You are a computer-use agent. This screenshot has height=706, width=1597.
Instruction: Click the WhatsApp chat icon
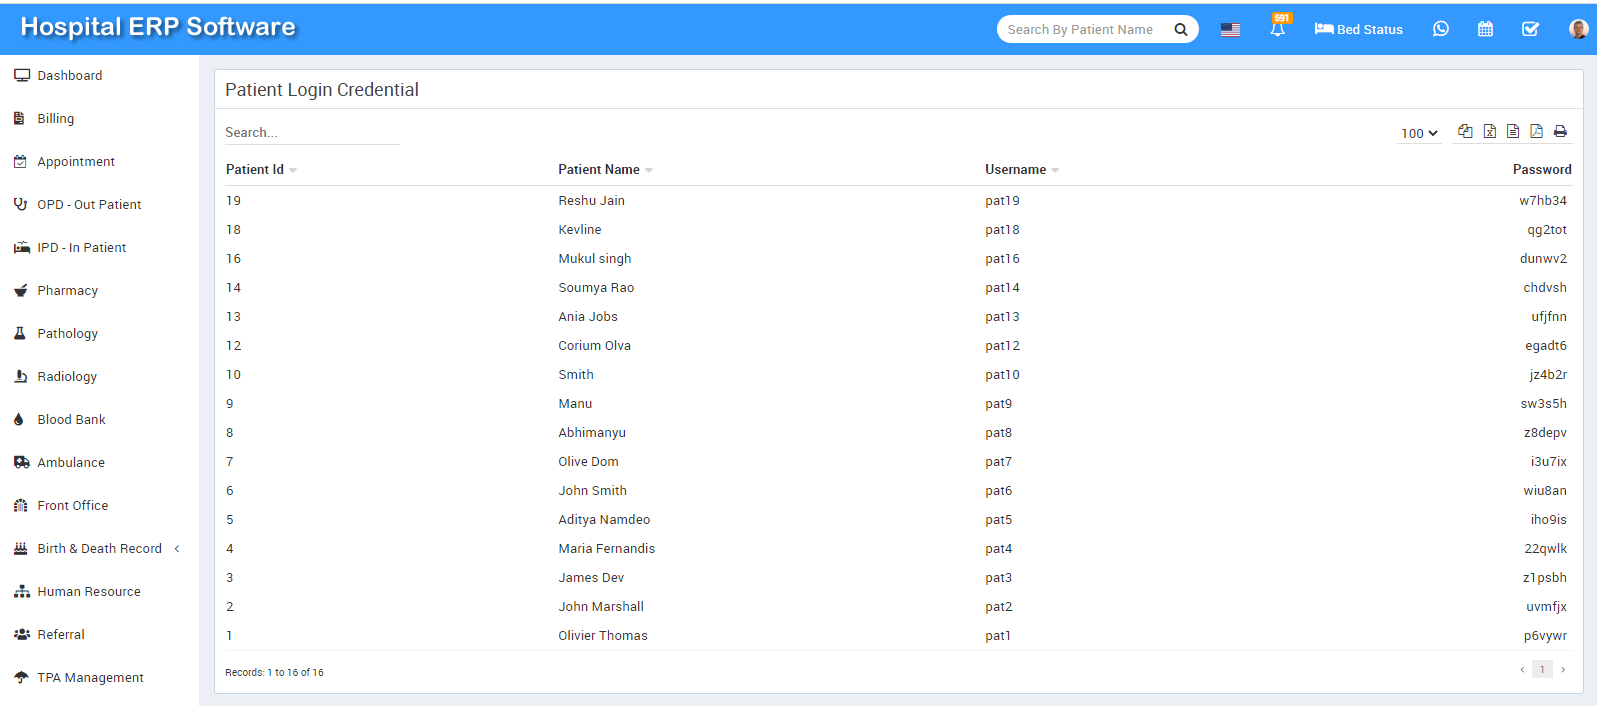(1440, 29)
